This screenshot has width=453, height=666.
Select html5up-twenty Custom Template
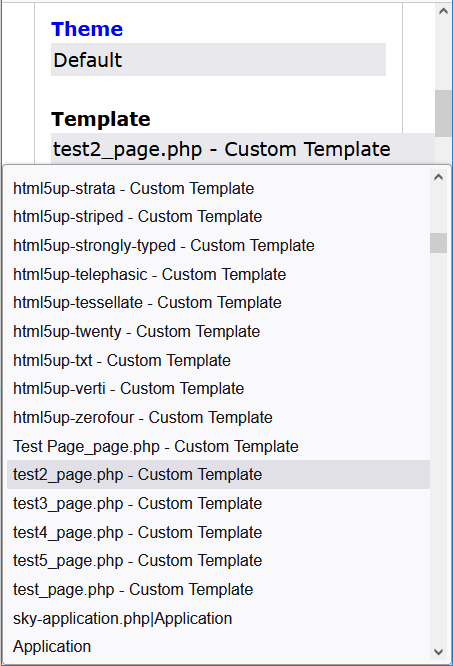(x=218, y=331)
